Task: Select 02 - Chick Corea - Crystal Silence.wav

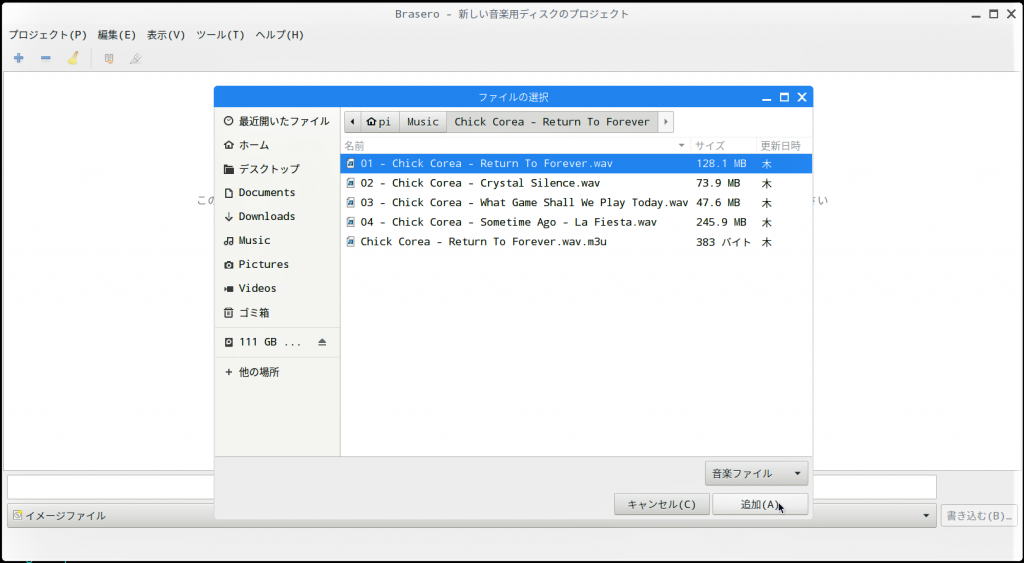Action: point(576,183)
